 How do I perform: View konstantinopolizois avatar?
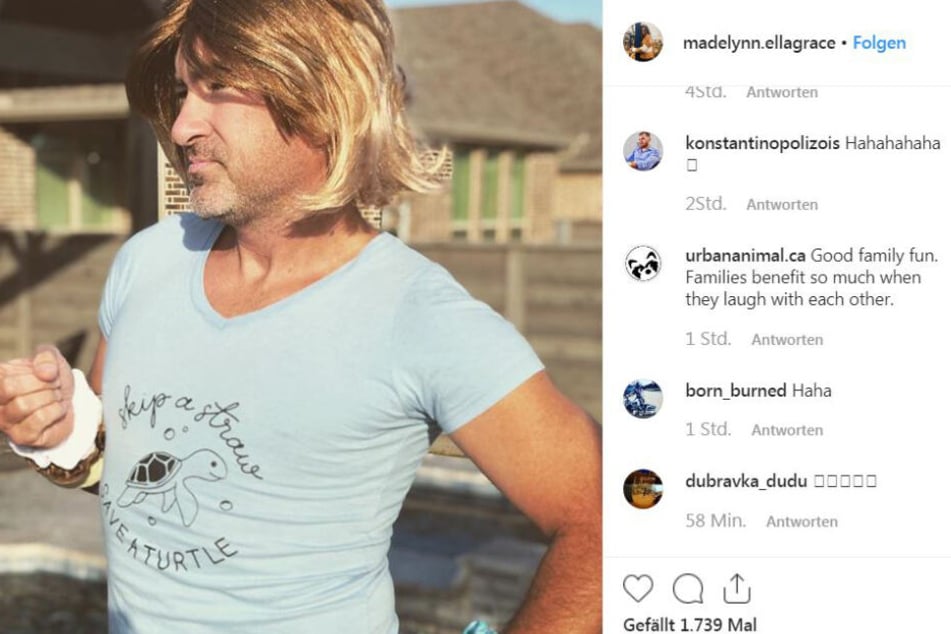643,150
